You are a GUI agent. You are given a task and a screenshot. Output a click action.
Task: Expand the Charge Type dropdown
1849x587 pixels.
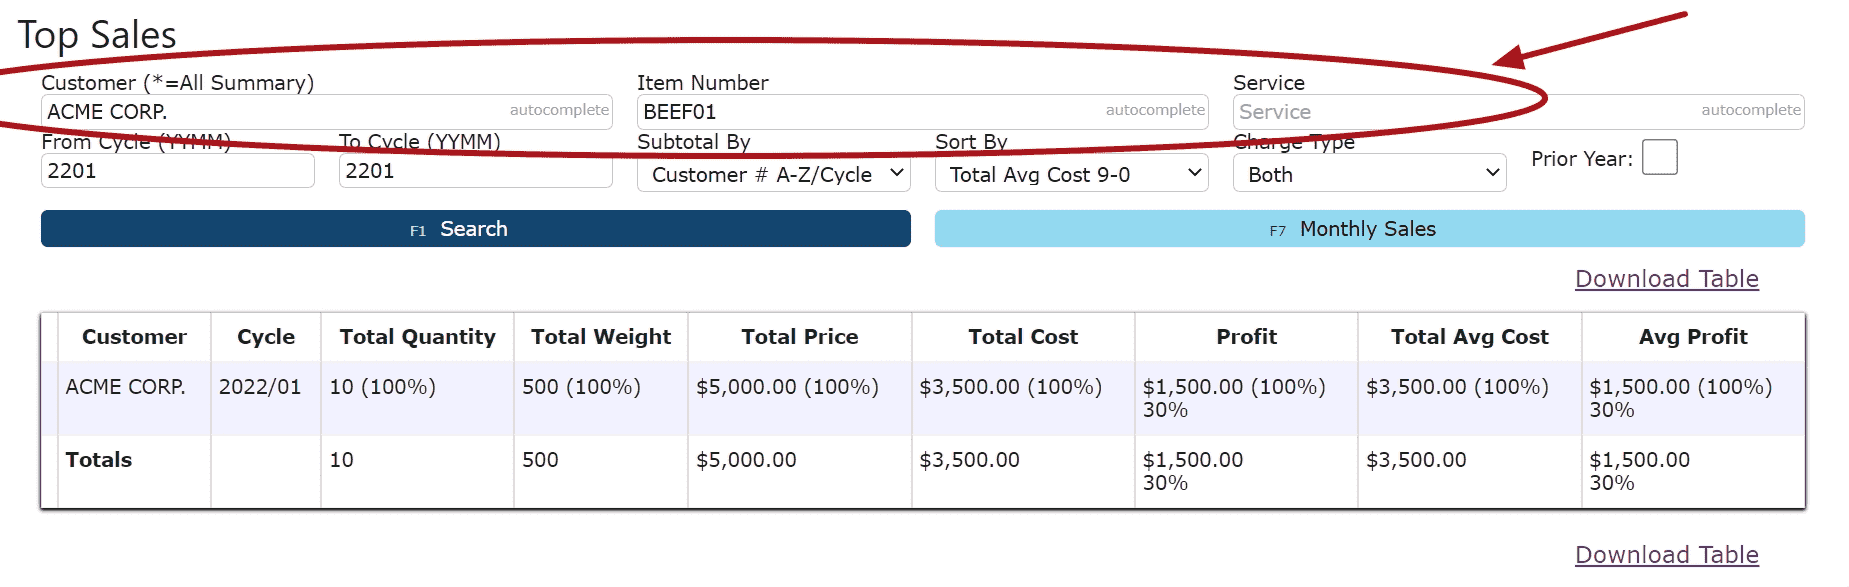coord(1369,174)
